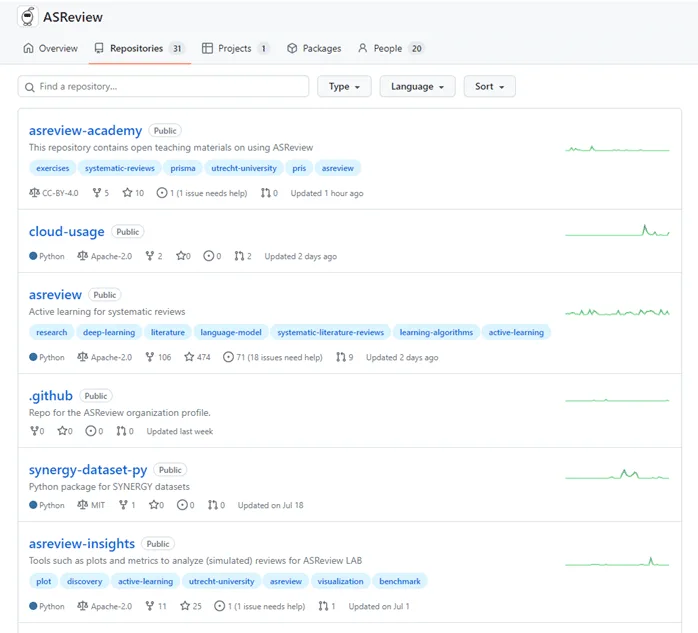Click active-learning tag under asreview-insights
Screen dimensions: 698x633
[x=146, y=581]
